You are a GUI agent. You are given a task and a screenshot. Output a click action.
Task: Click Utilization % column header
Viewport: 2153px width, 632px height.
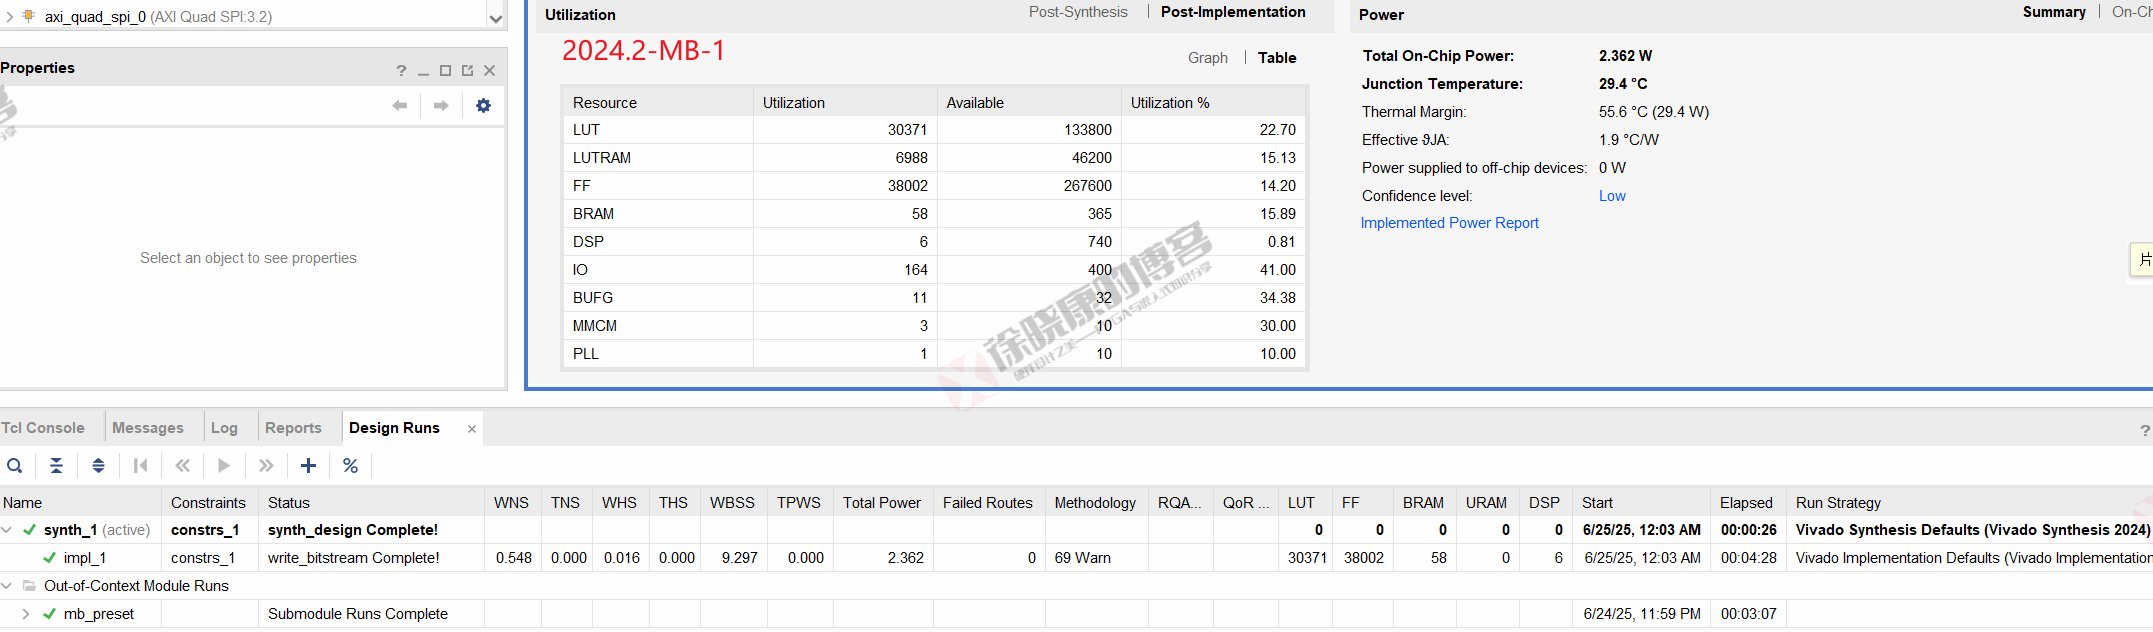(x=1213, y=103)
